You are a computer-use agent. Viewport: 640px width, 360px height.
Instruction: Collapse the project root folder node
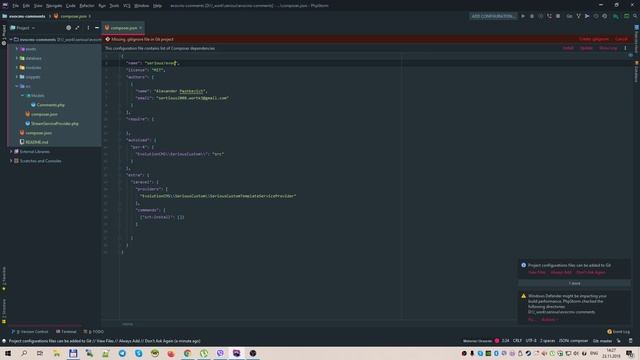(11, 40)
